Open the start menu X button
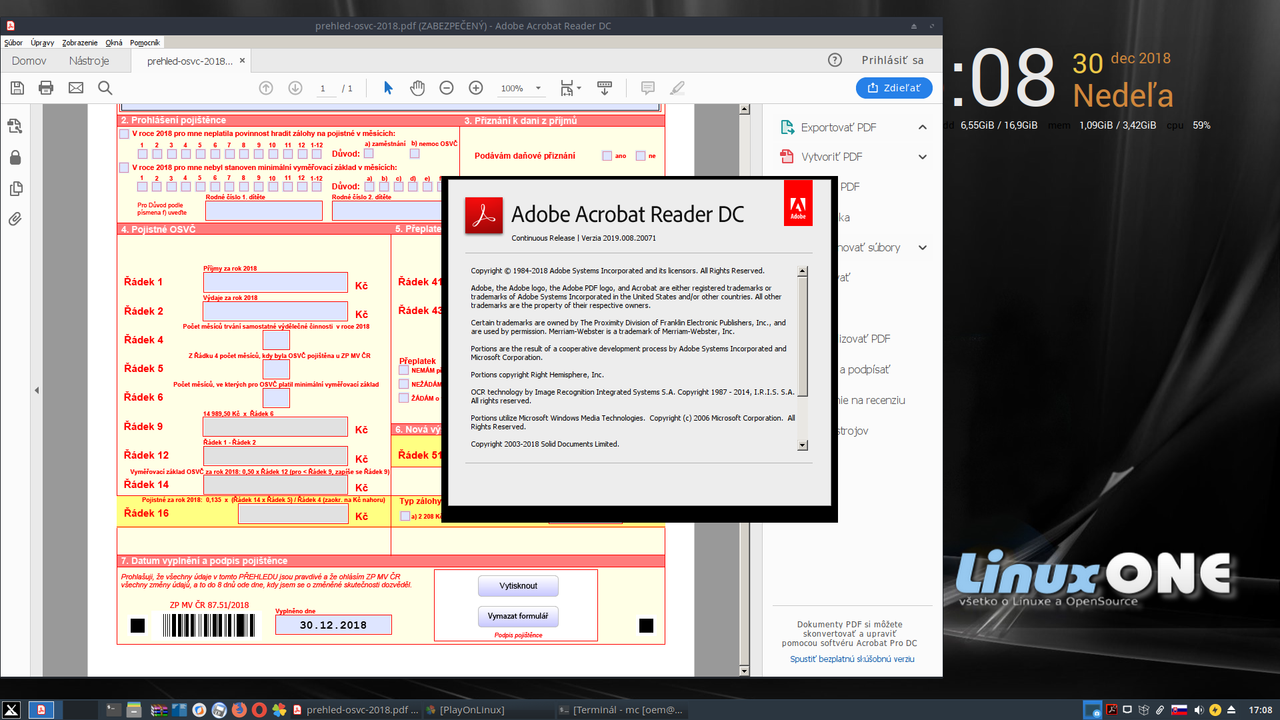This screenshot has height=720, width=1280. [x=12, y=710]
